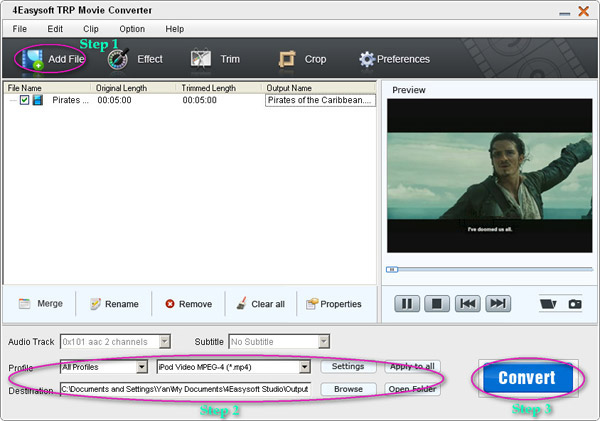Click the video preview image
Viewport: 600px width, 421px height.
[489, 176]
